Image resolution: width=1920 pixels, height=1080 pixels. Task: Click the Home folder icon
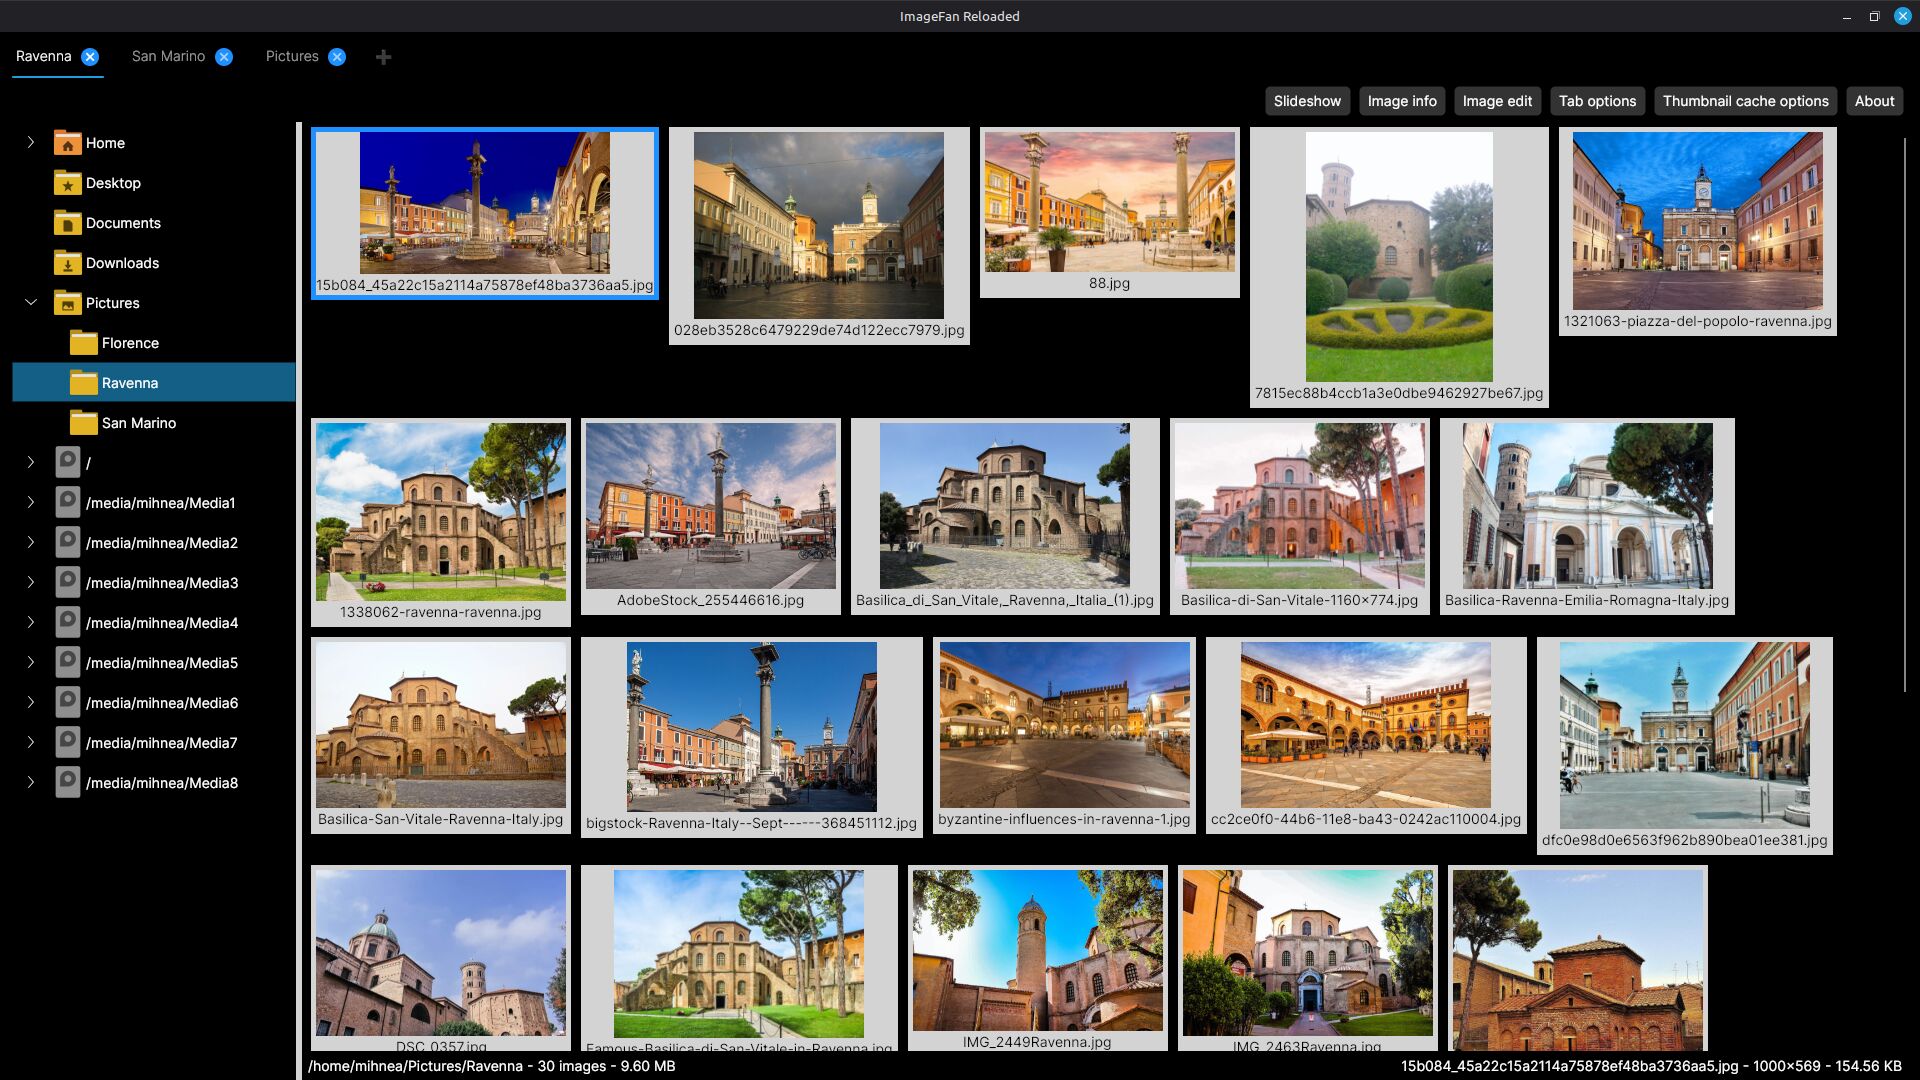point(67,143)
